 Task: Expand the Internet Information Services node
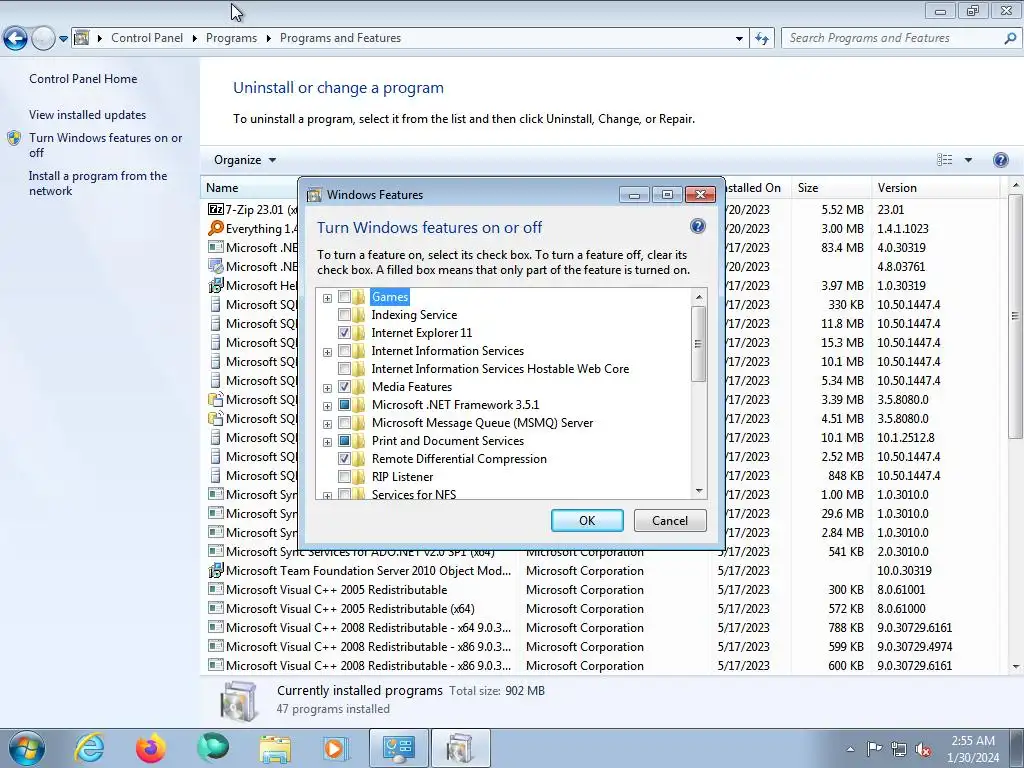327,352
